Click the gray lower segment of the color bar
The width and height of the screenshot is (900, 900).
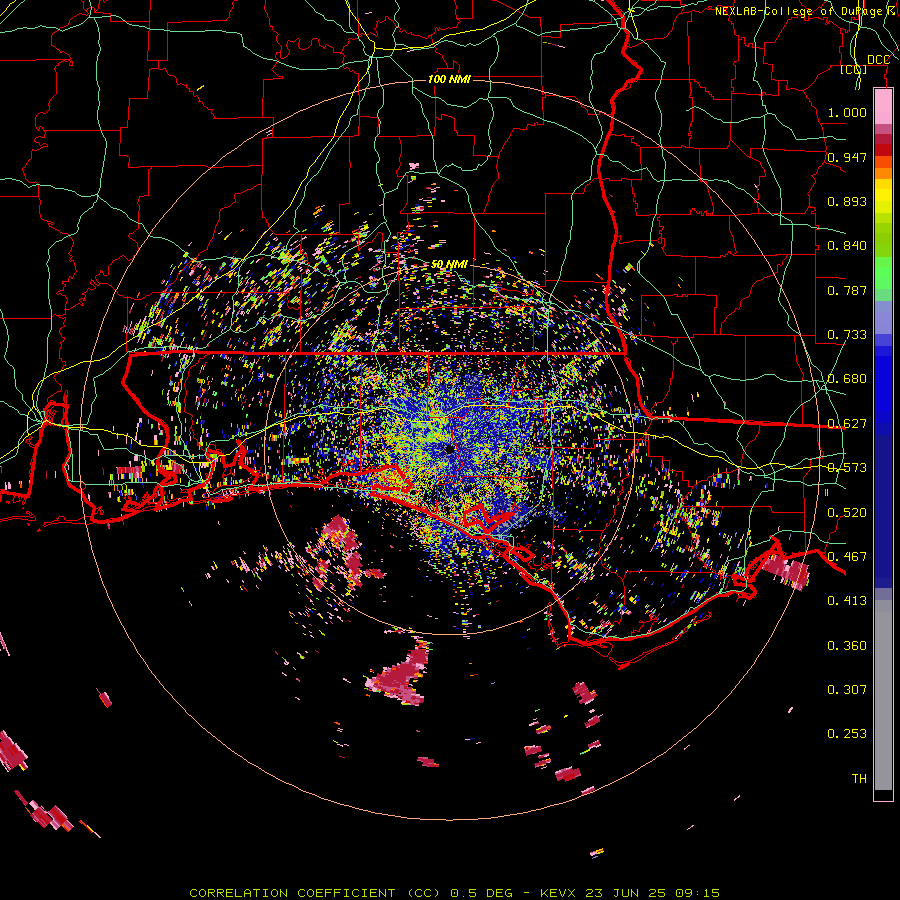tap(883, 695)
